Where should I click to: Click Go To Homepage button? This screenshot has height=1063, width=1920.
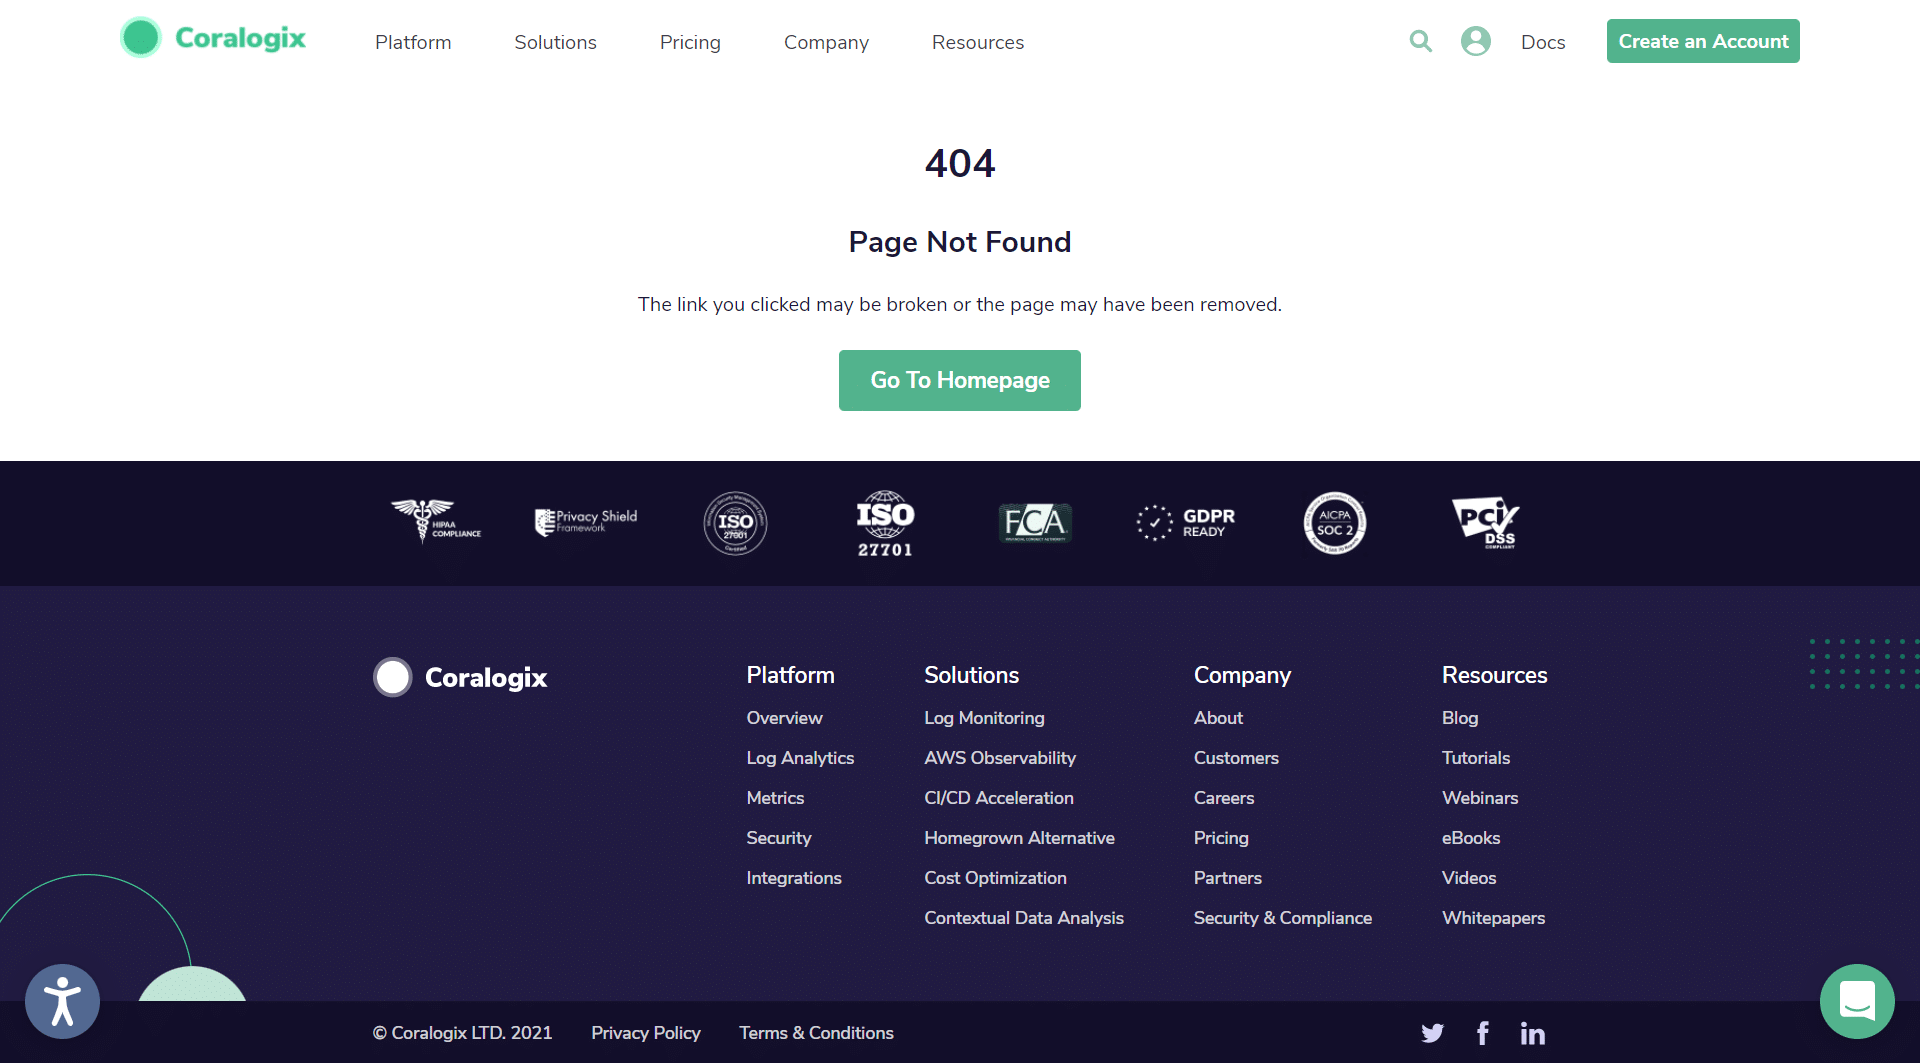tap(960, 380)
